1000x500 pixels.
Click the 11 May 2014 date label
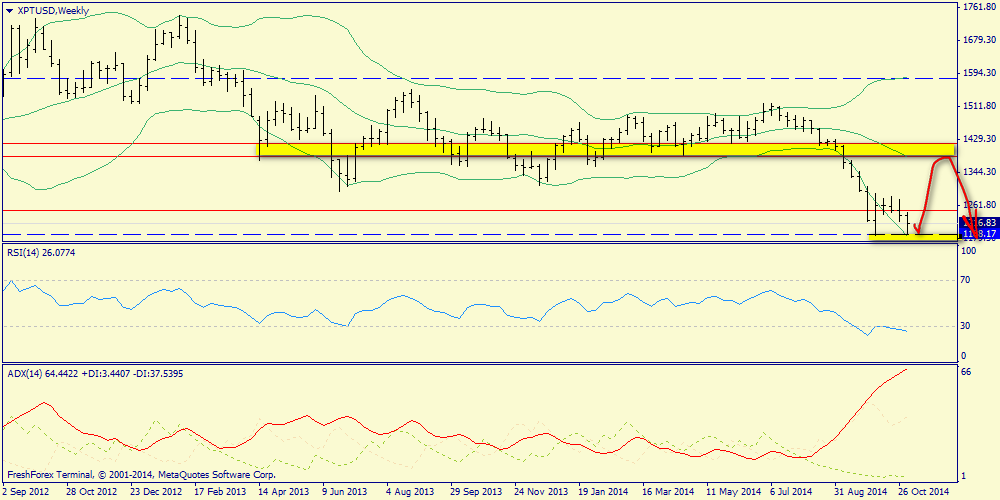pyautogui.click(x=732, y=492)
